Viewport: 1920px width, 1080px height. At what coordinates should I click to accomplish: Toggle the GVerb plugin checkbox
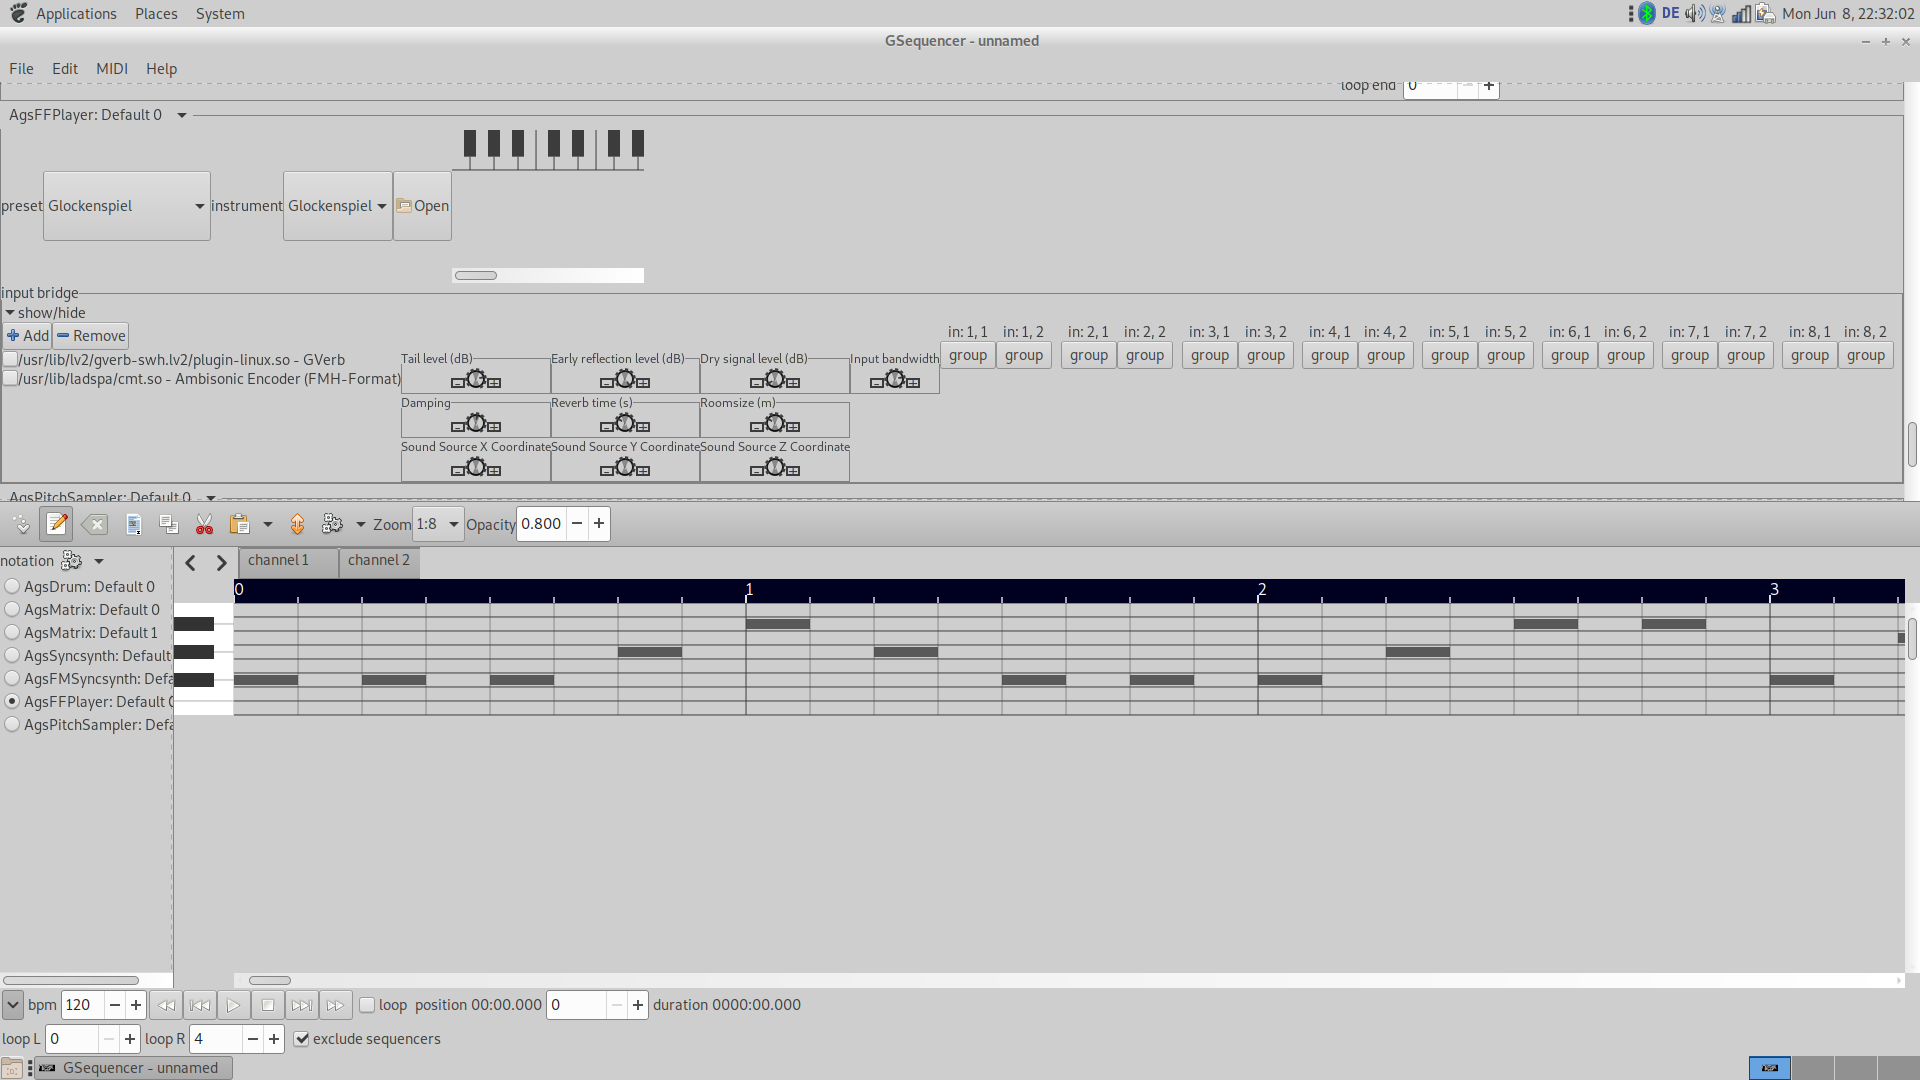10,359
